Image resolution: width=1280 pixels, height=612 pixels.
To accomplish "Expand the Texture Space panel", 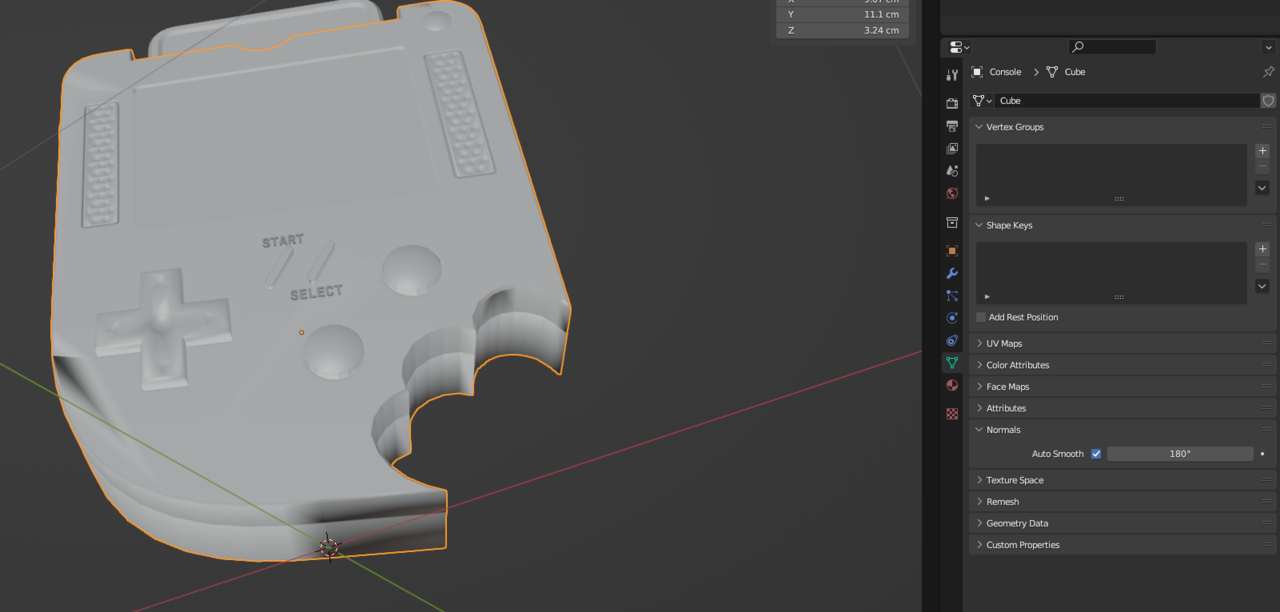I will [x=979, y=480].
